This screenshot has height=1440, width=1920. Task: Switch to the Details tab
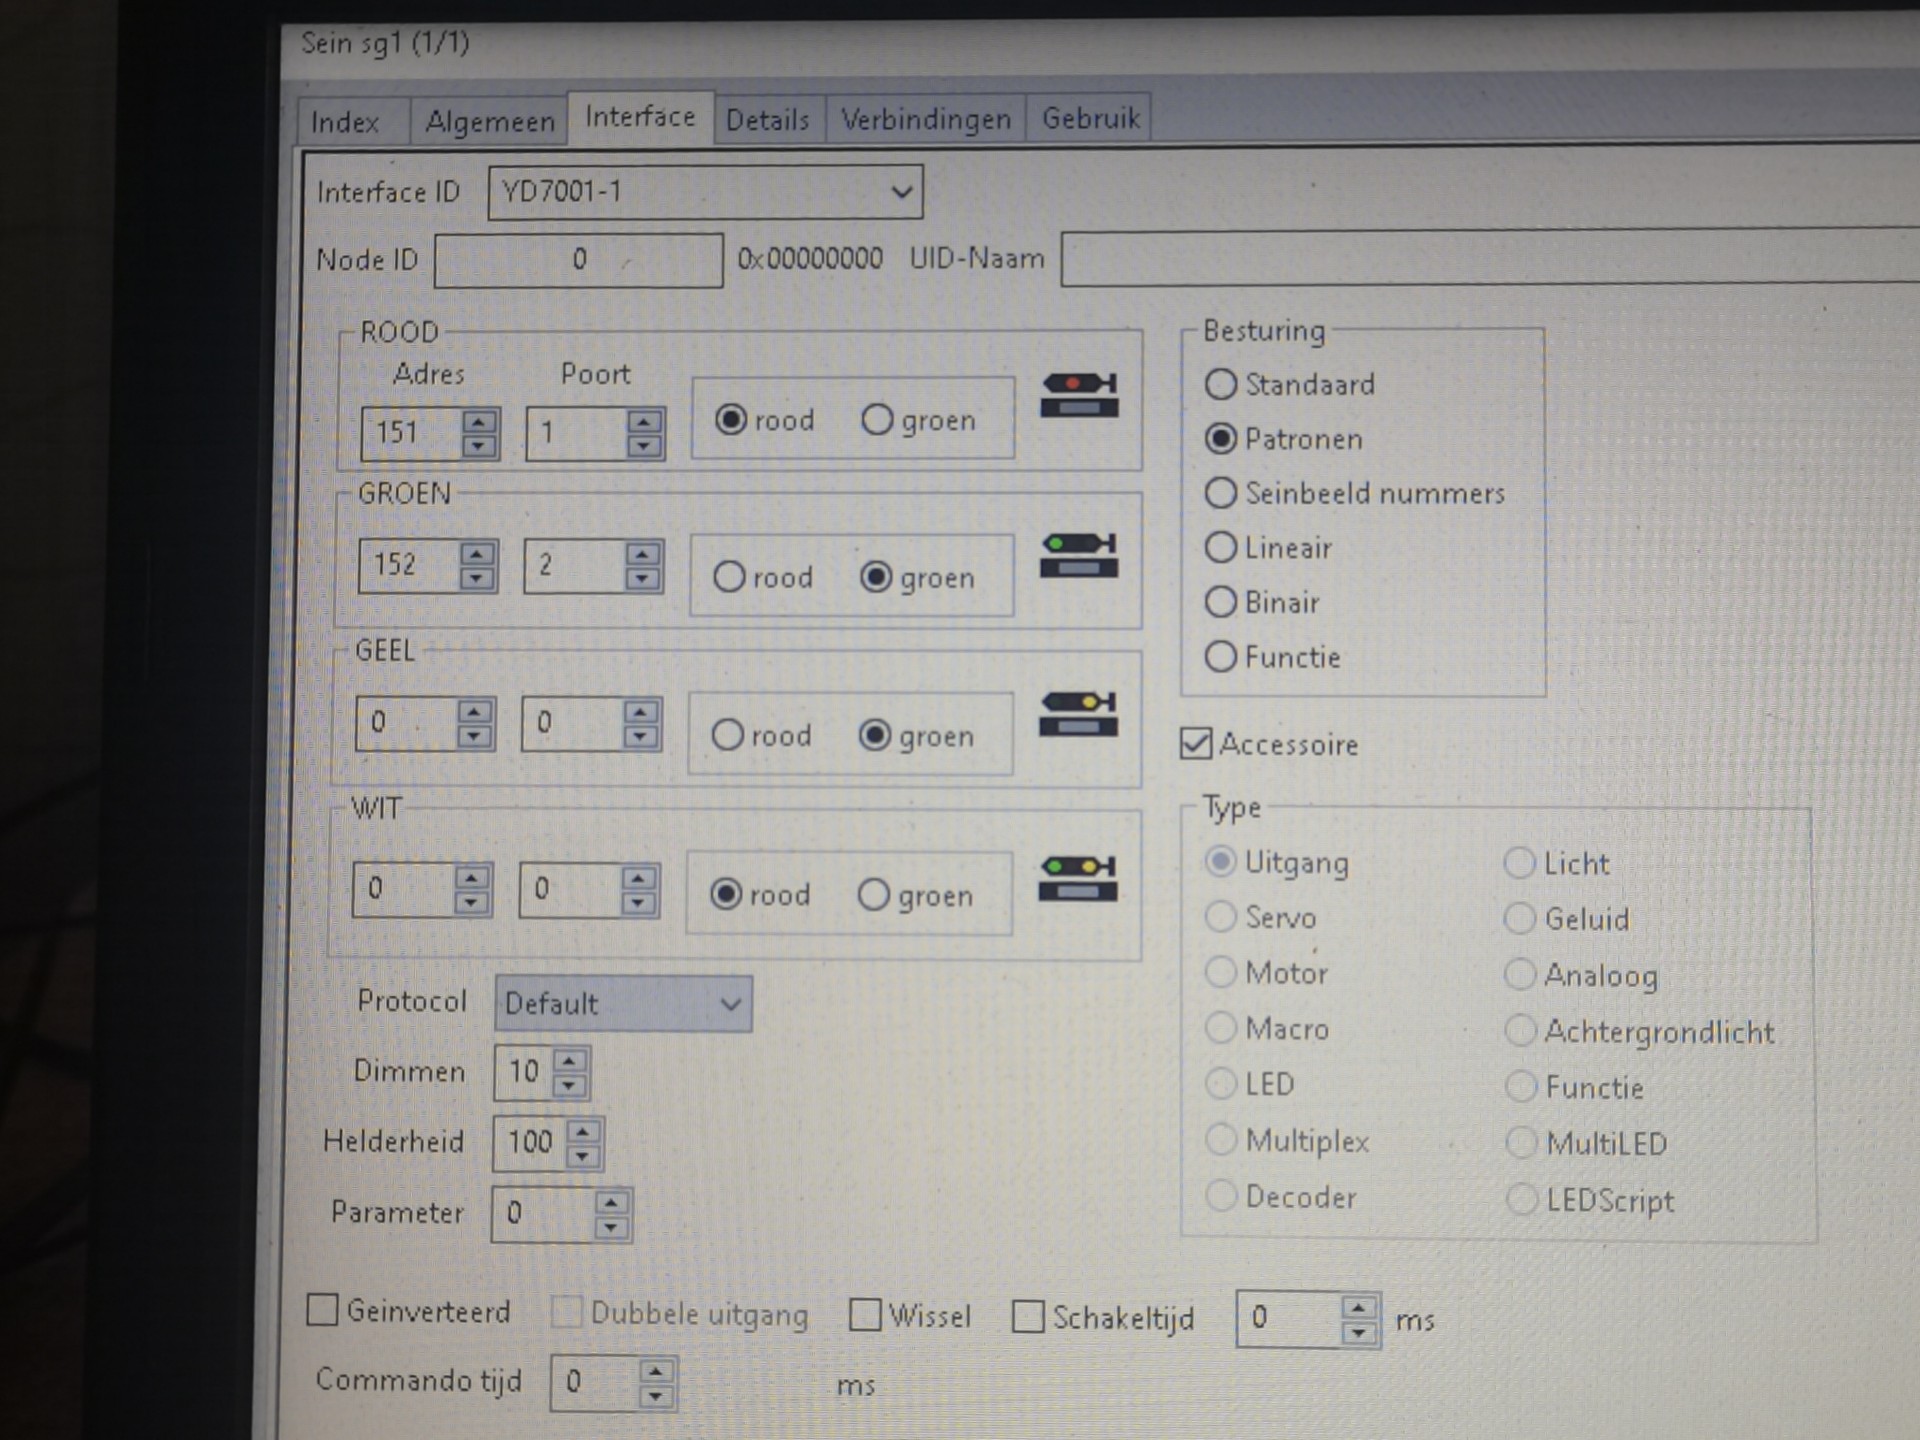[767, 121]
